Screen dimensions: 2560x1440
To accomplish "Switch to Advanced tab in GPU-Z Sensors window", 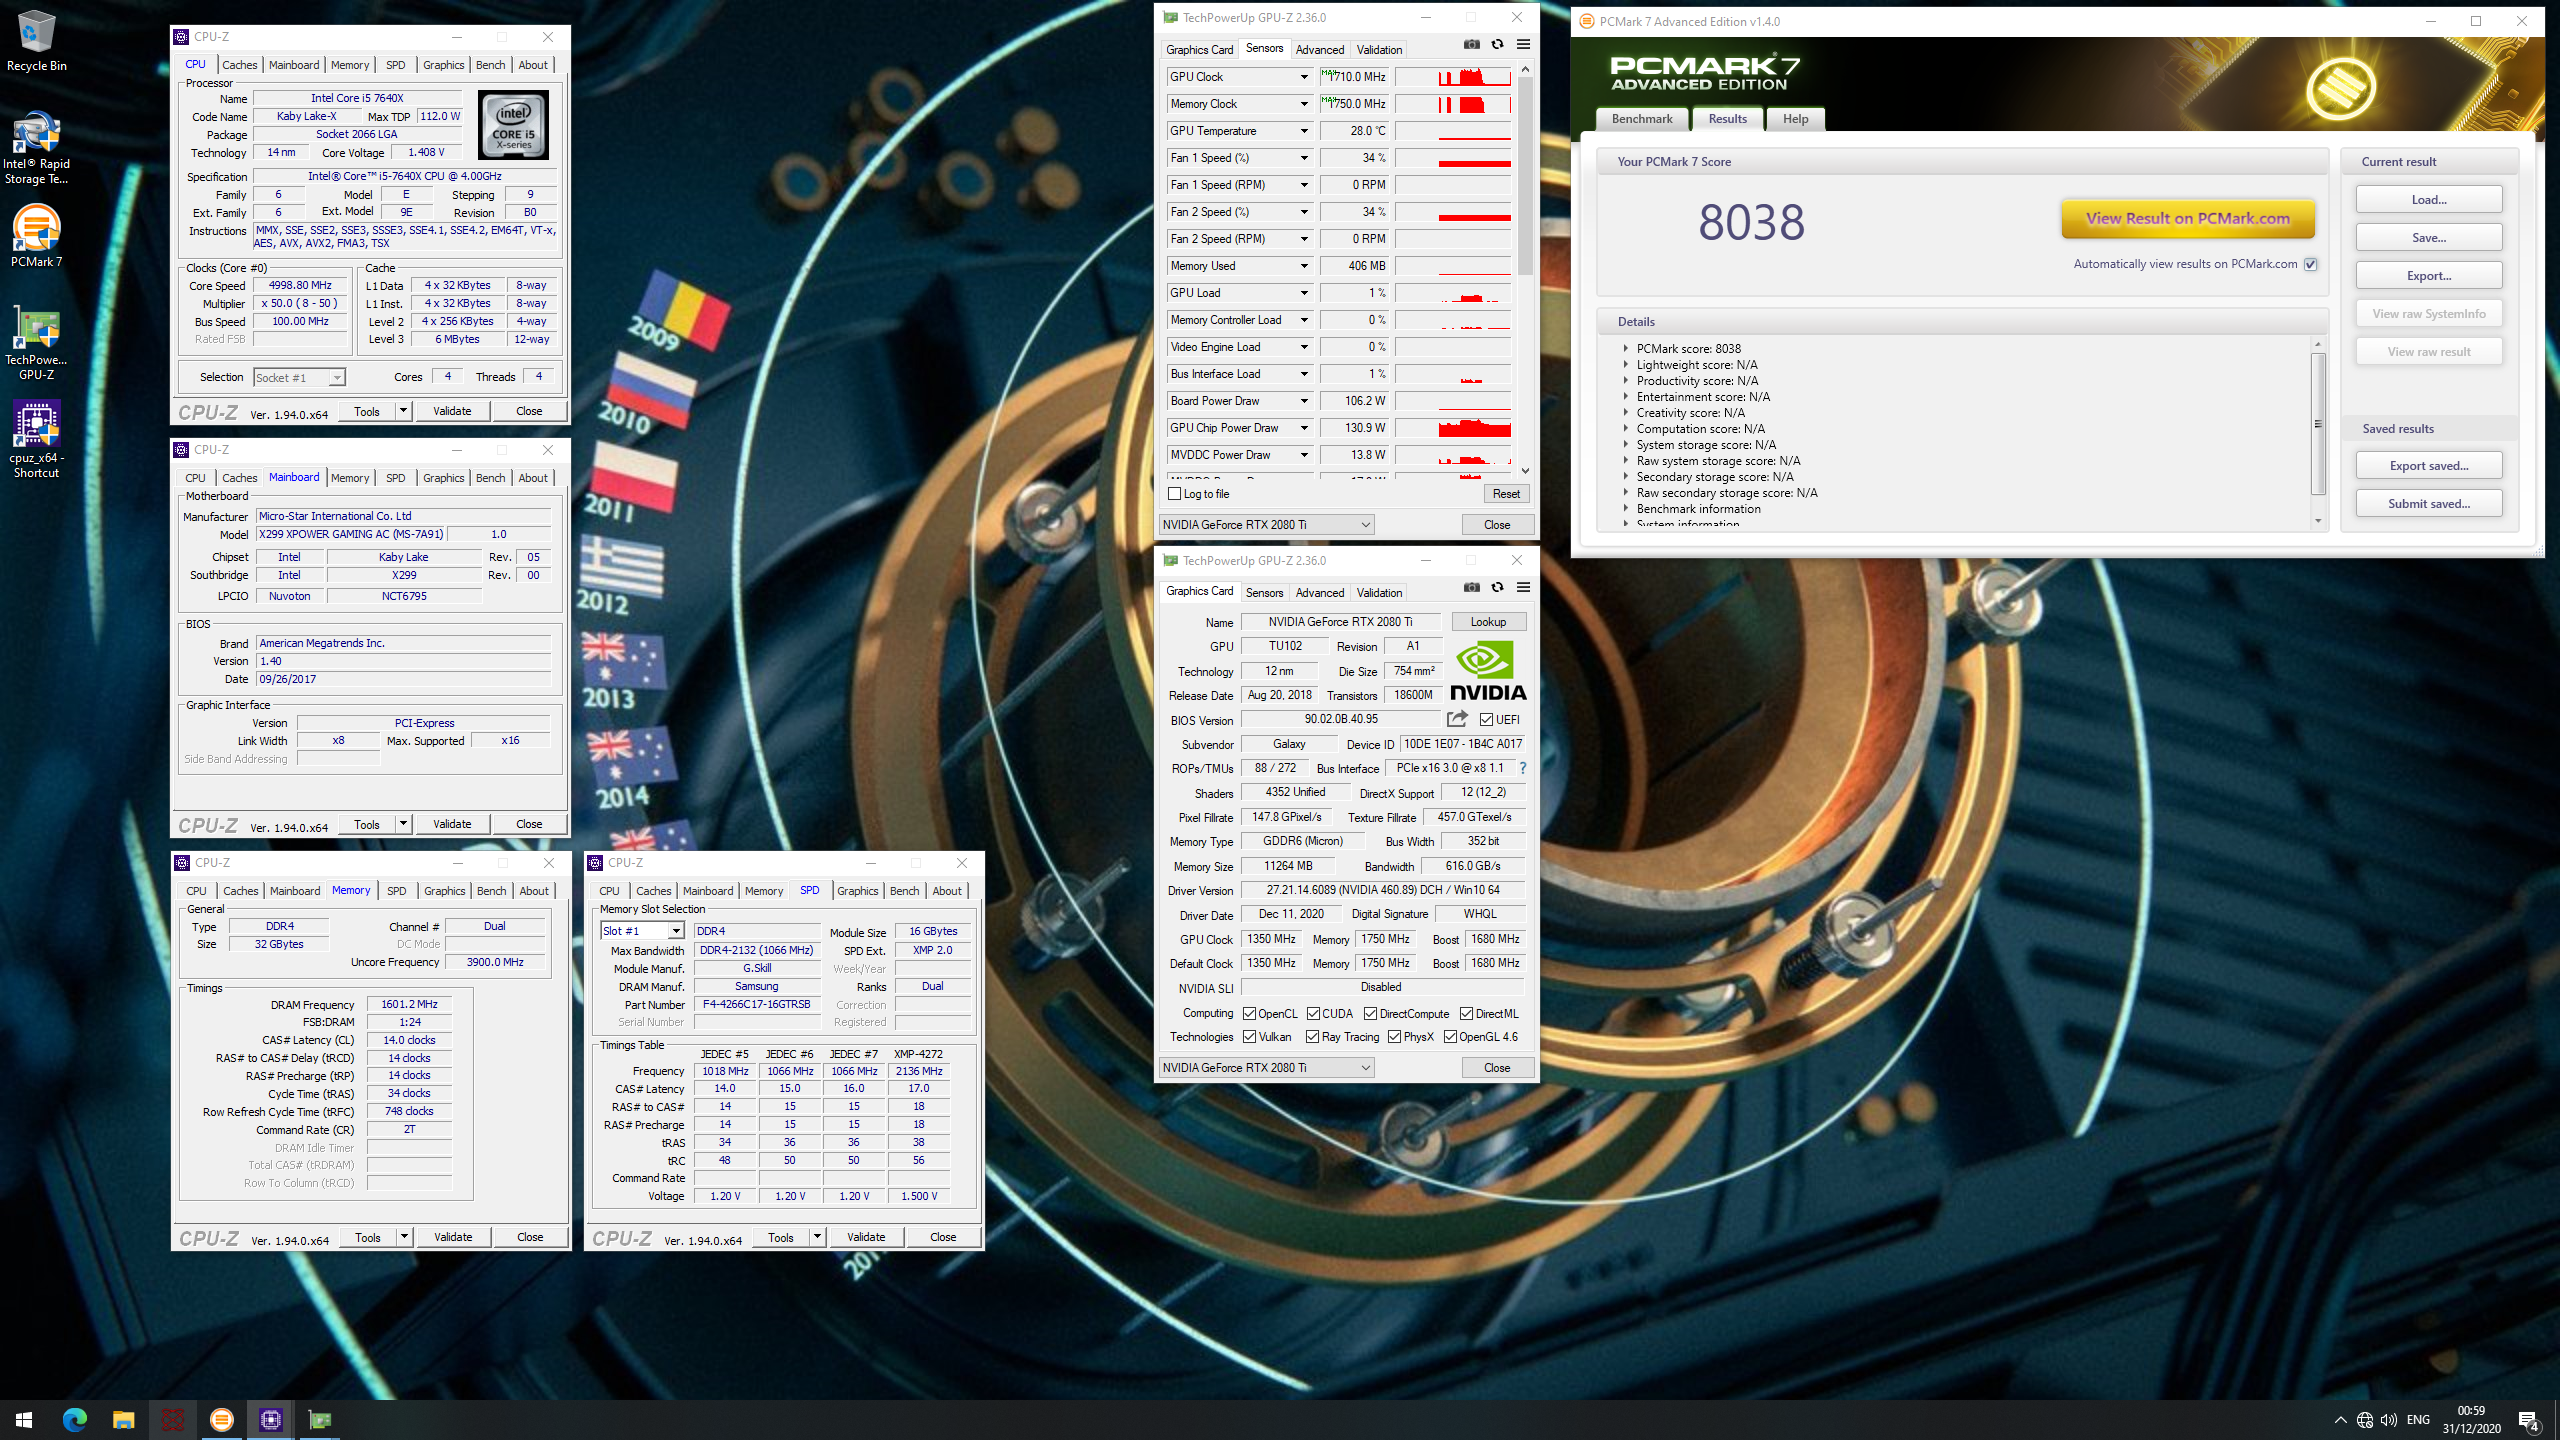I will pos(1319,50).
